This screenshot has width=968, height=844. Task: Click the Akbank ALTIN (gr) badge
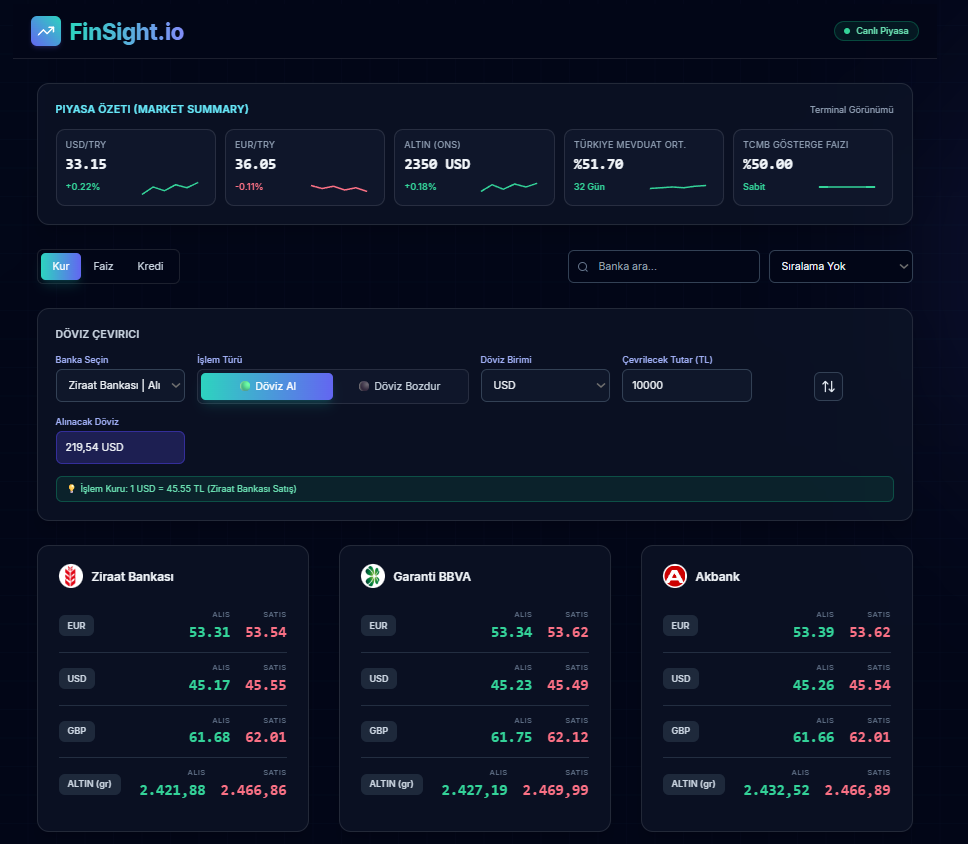(x=693, y=783)
